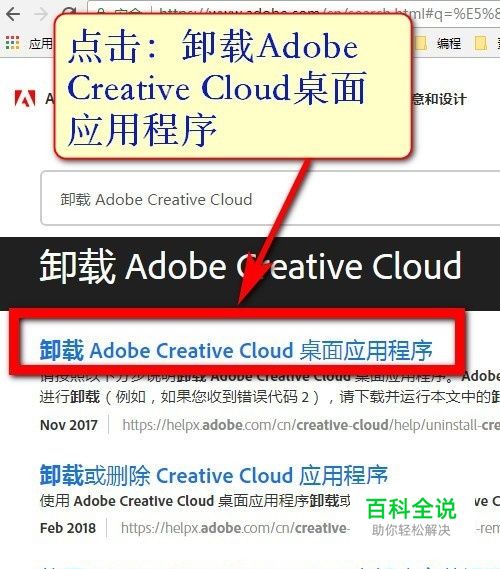Click the Nov 2017 date label
Screen dimensions: 500x569
69,425
